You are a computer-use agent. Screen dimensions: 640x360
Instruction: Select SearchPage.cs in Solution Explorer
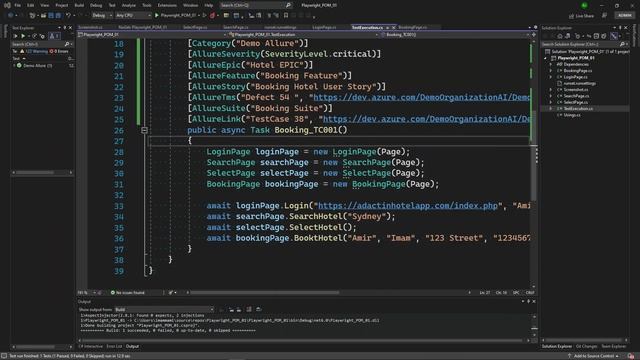point(576,96)
